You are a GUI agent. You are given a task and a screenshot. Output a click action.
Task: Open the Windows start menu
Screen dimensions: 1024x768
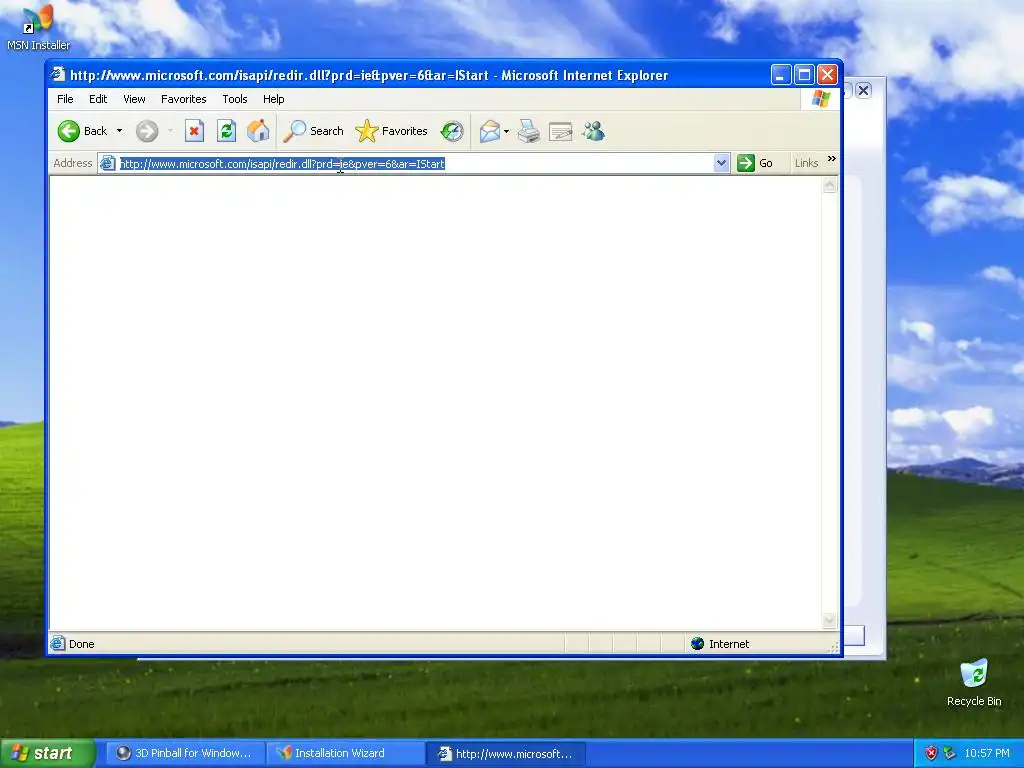tap(47, 754)
